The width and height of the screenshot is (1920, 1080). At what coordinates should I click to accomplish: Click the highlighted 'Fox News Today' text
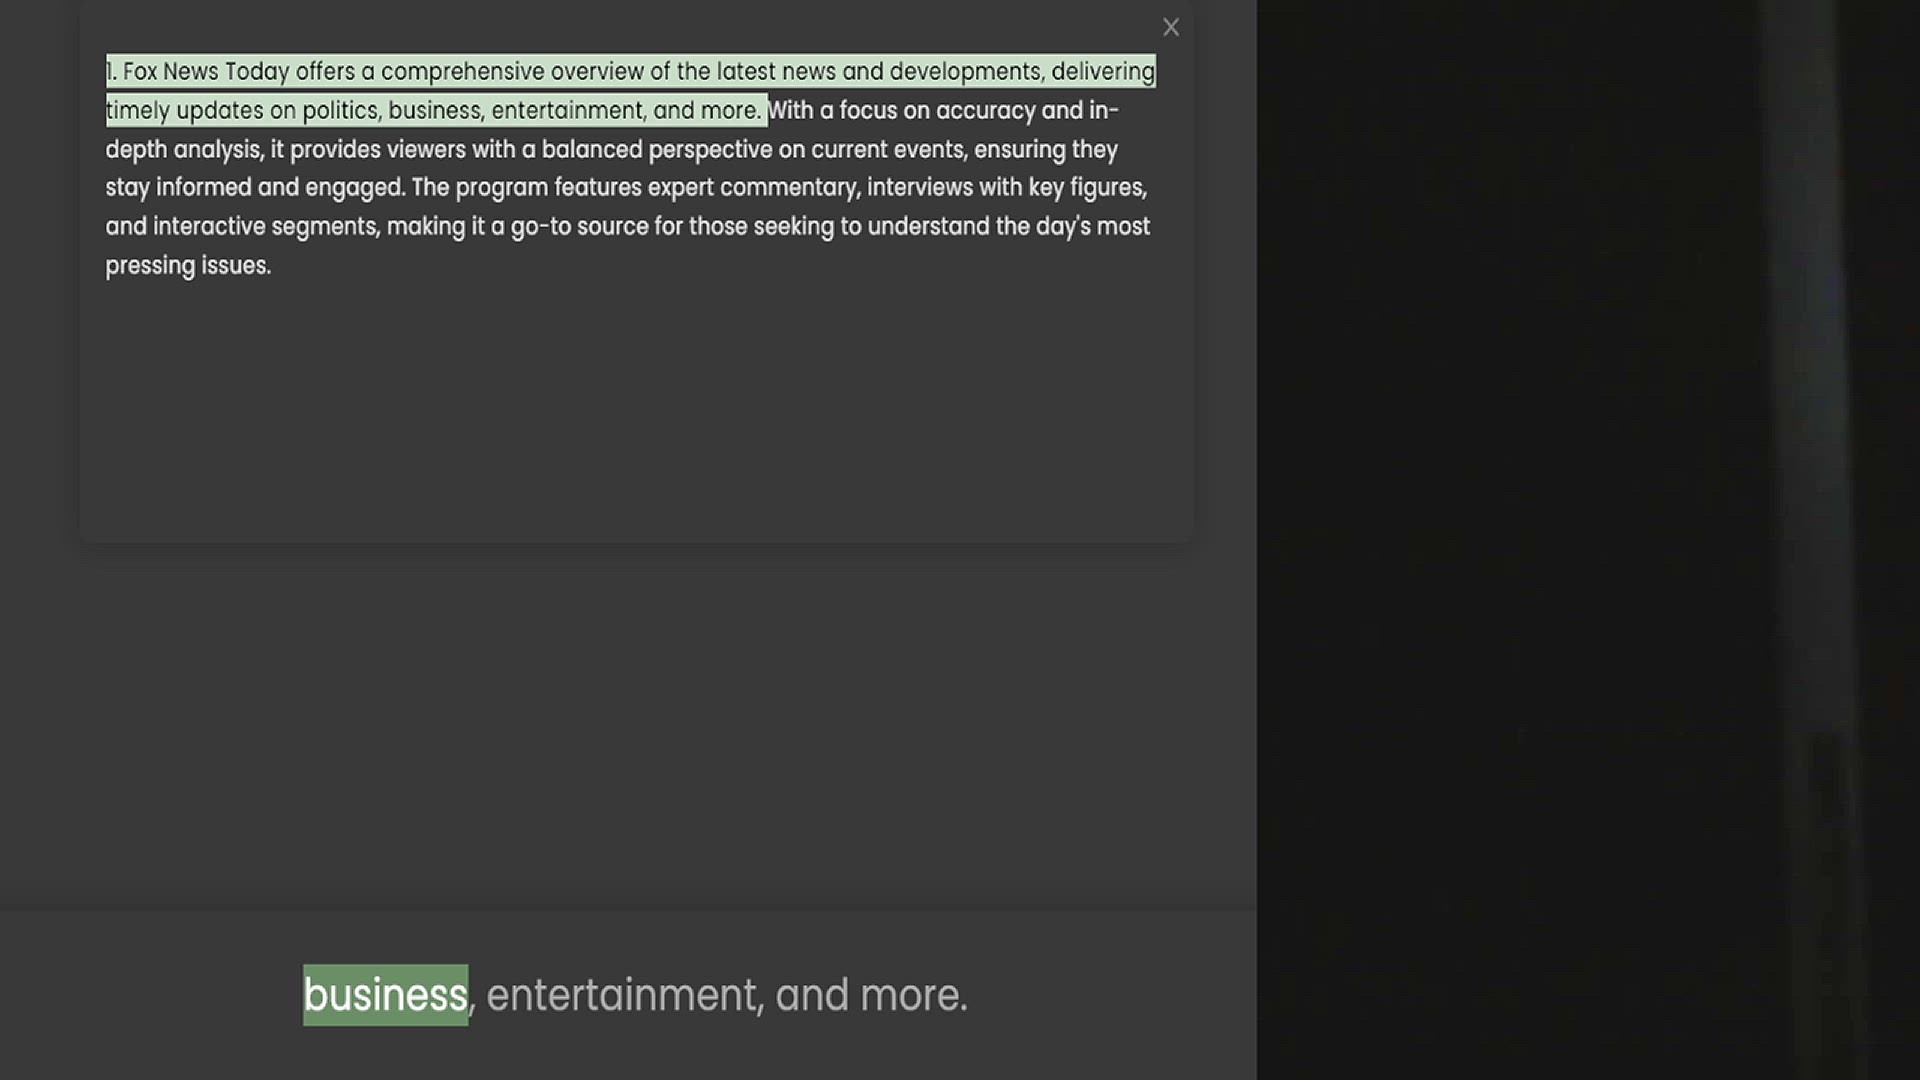pyautogui.click(x=205, y=72)
